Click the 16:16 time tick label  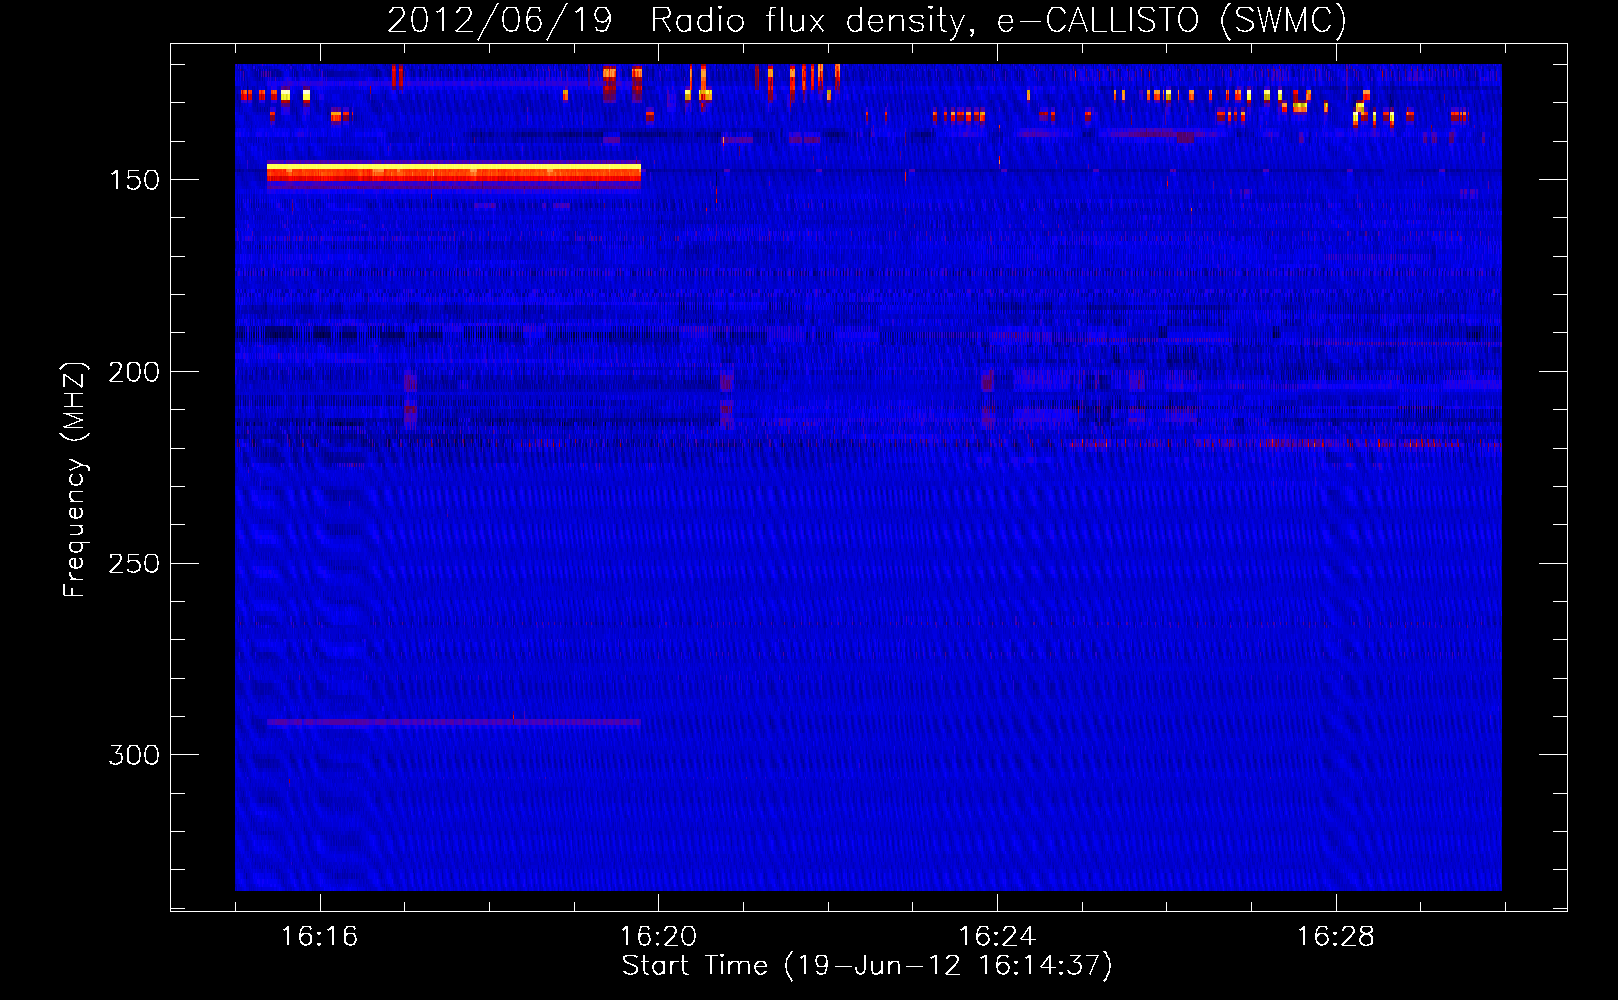319,937
